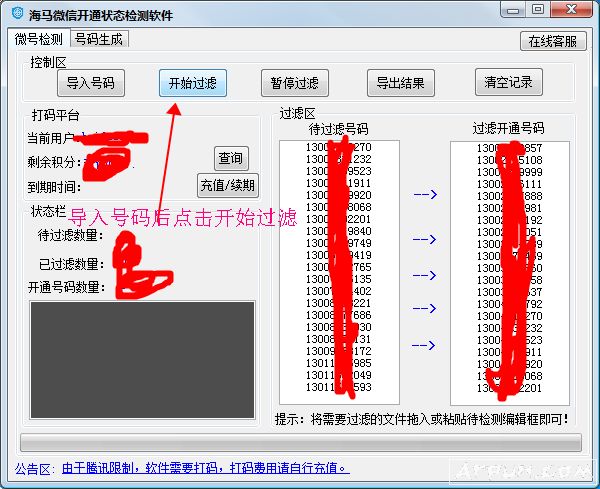Select the number ending 6111 in 过滤开通号码
The image size is (600, 489).
click(x=509, y=184)
